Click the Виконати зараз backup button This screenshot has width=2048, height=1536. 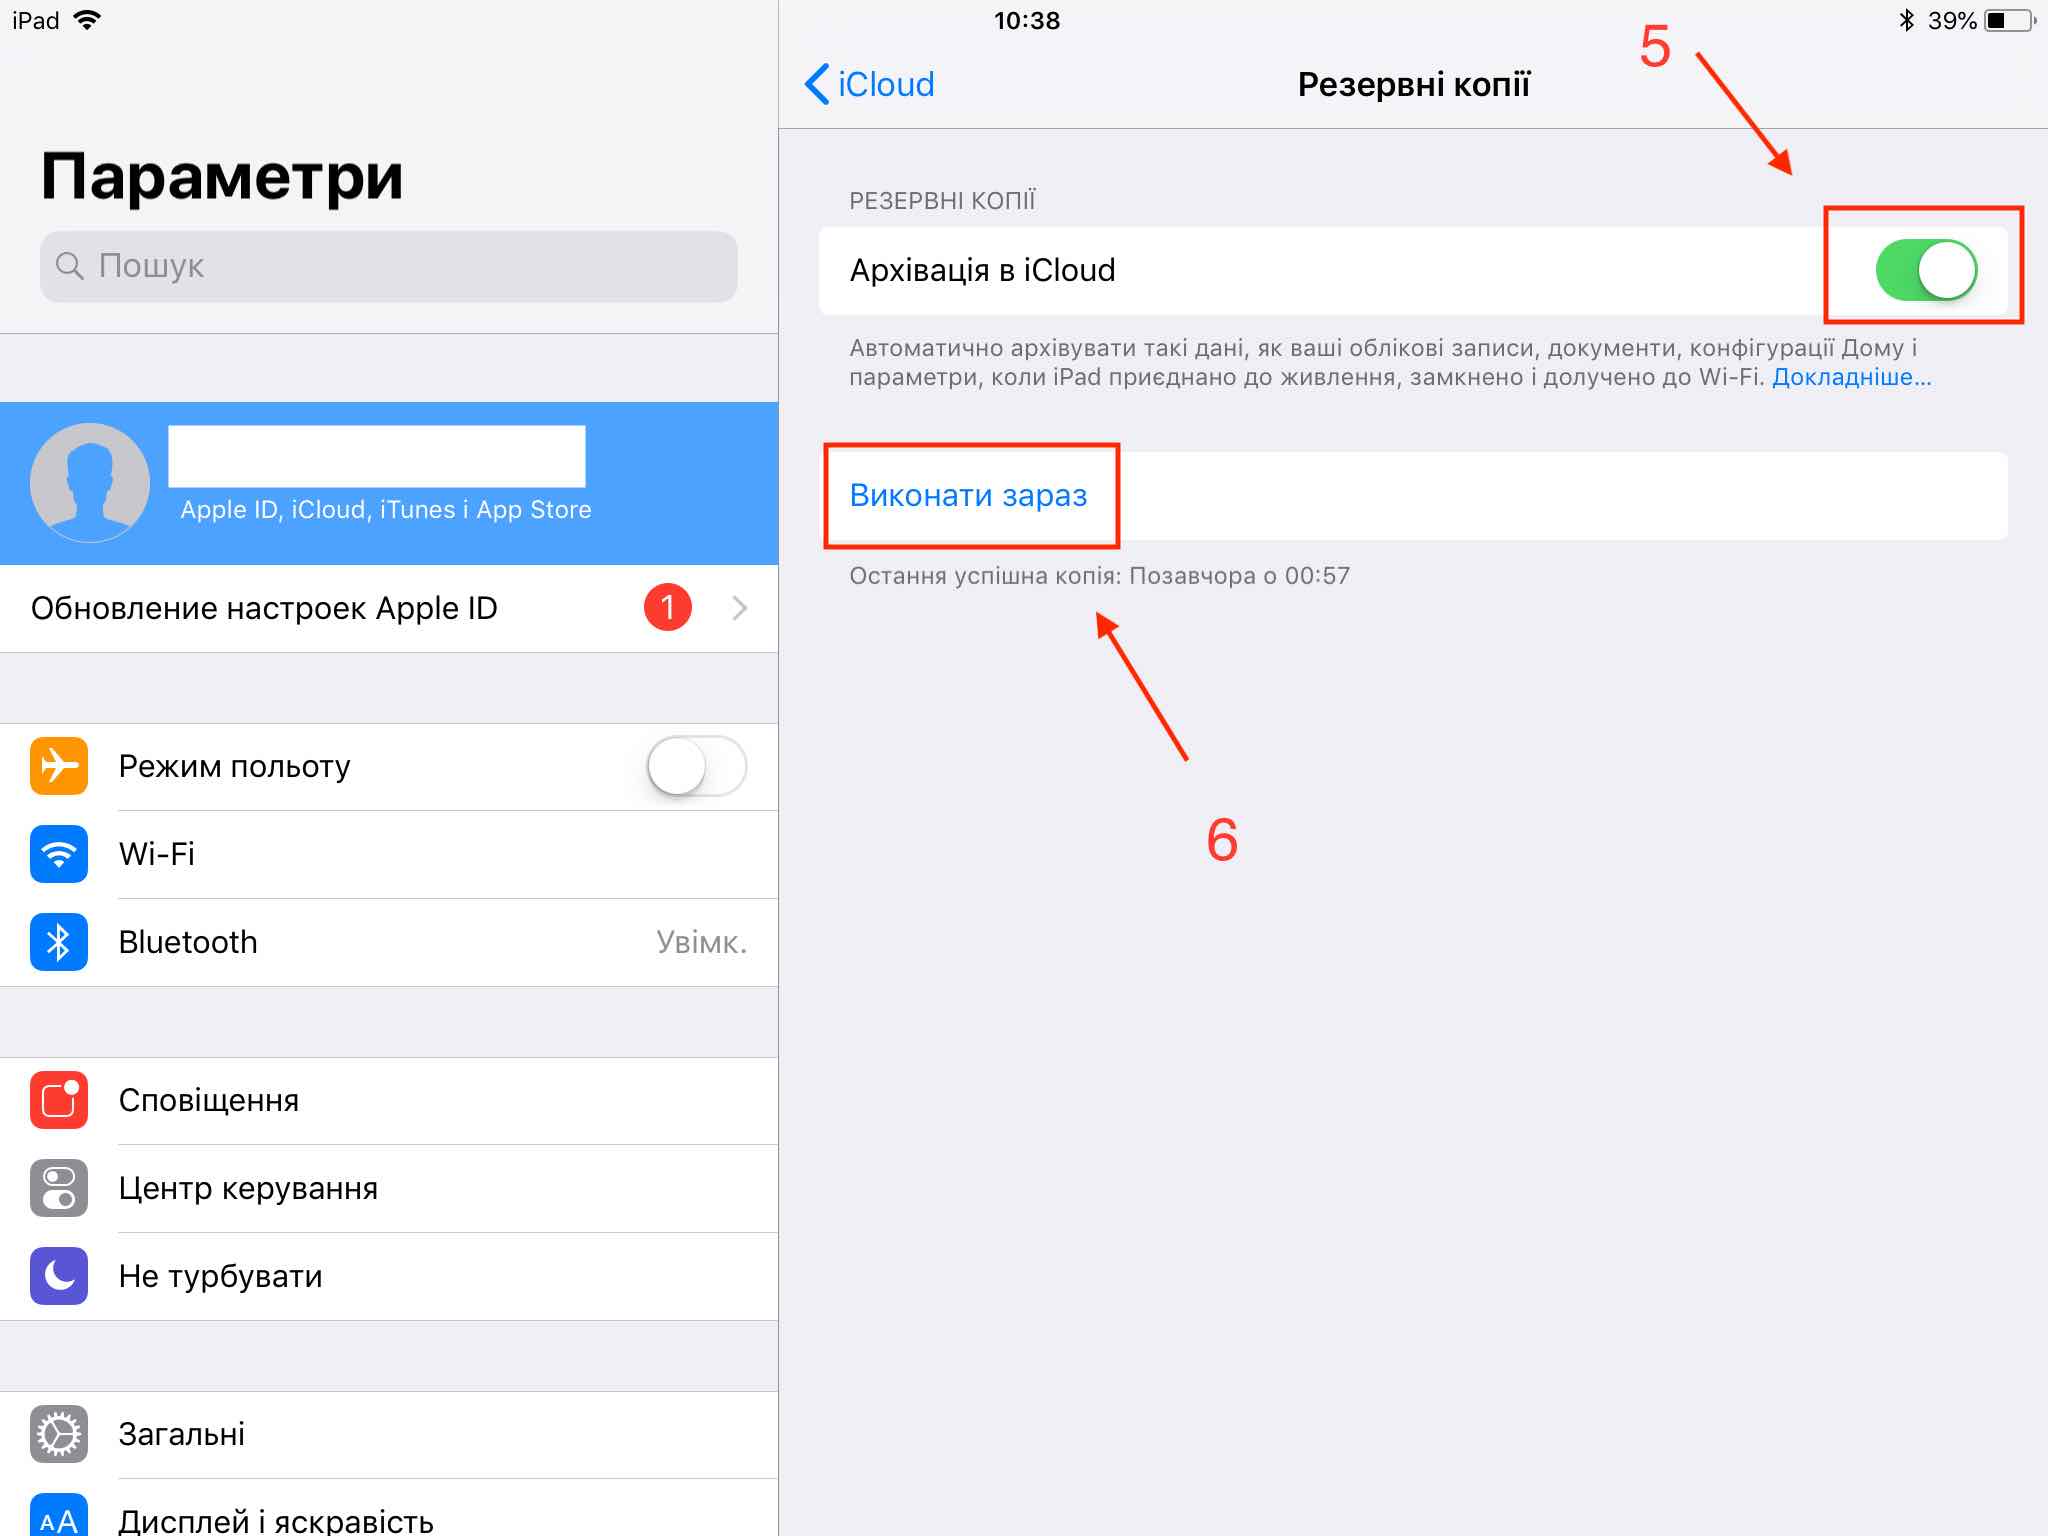(x=969, y=495)
